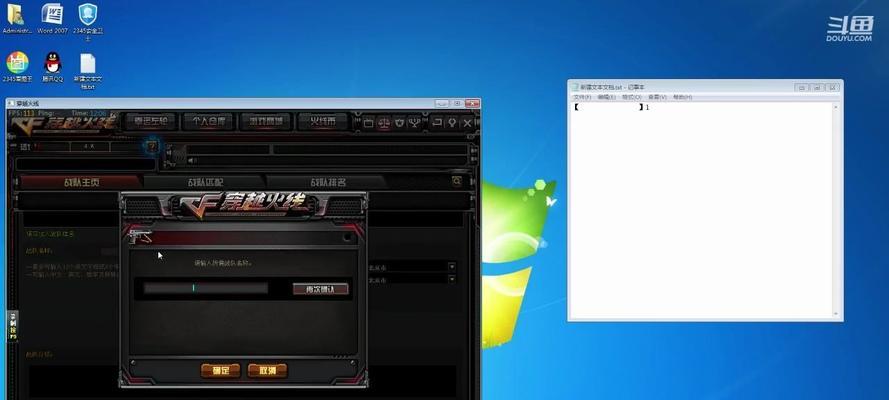Switch to the 战队匹配 clan match tab

(205, 182)
